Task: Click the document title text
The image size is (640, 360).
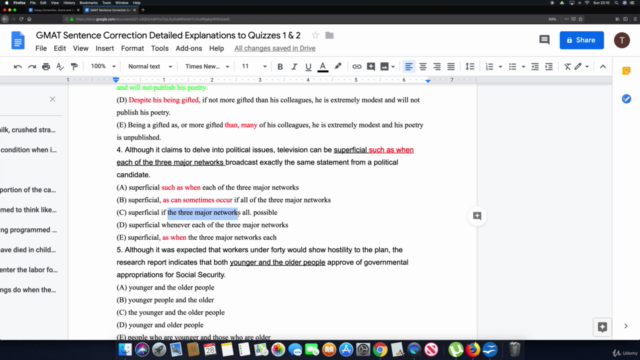Action: tap(168, 36)
